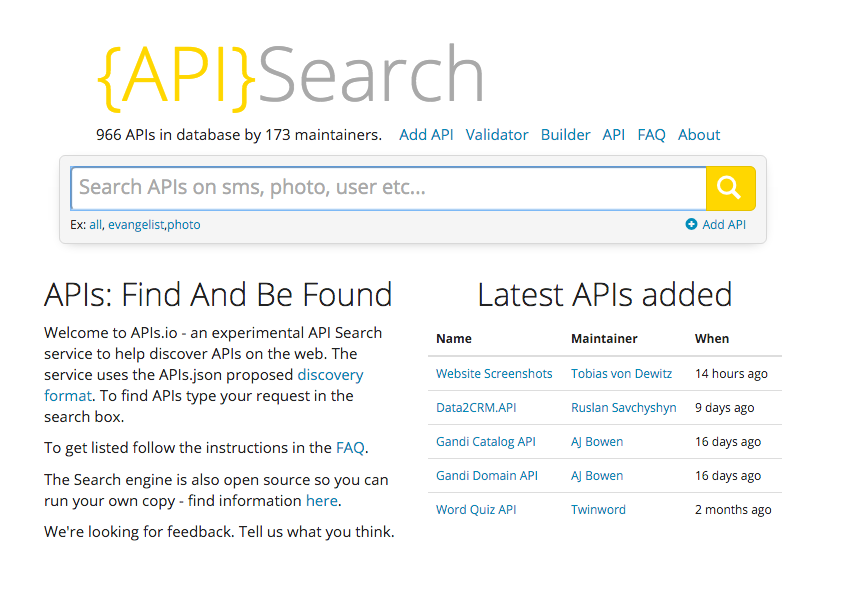Select the API navigation item
Screen dimensions: 842x607
[x=613, y=134]
